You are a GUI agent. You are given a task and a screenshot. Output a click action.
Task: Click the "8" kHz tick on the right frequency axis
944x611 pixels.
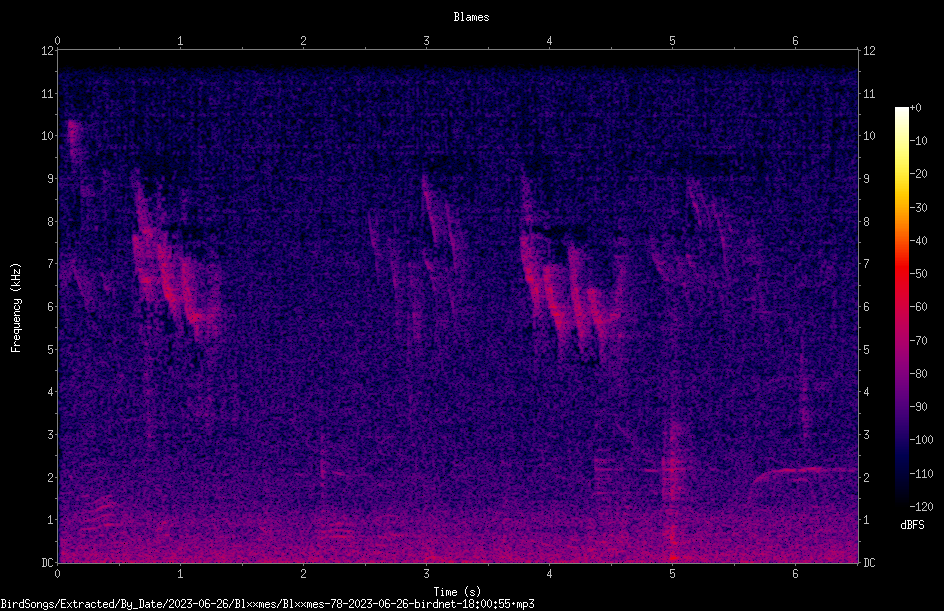(866, 222)
